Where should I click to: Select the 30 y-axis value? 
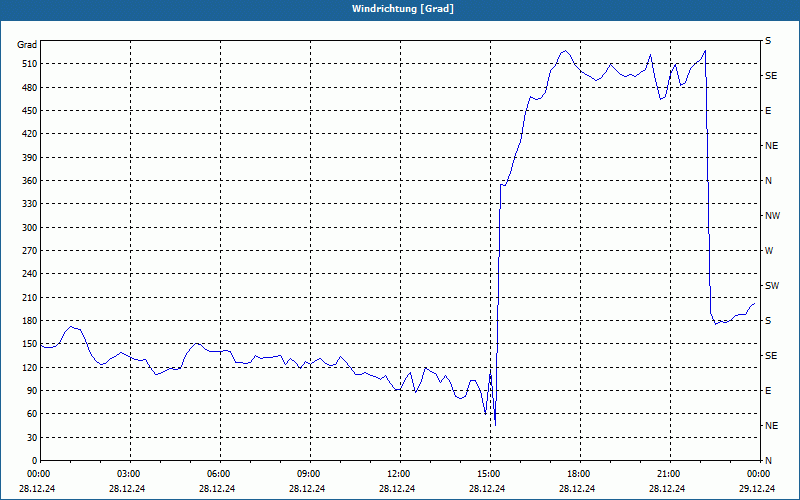point(32,437)
